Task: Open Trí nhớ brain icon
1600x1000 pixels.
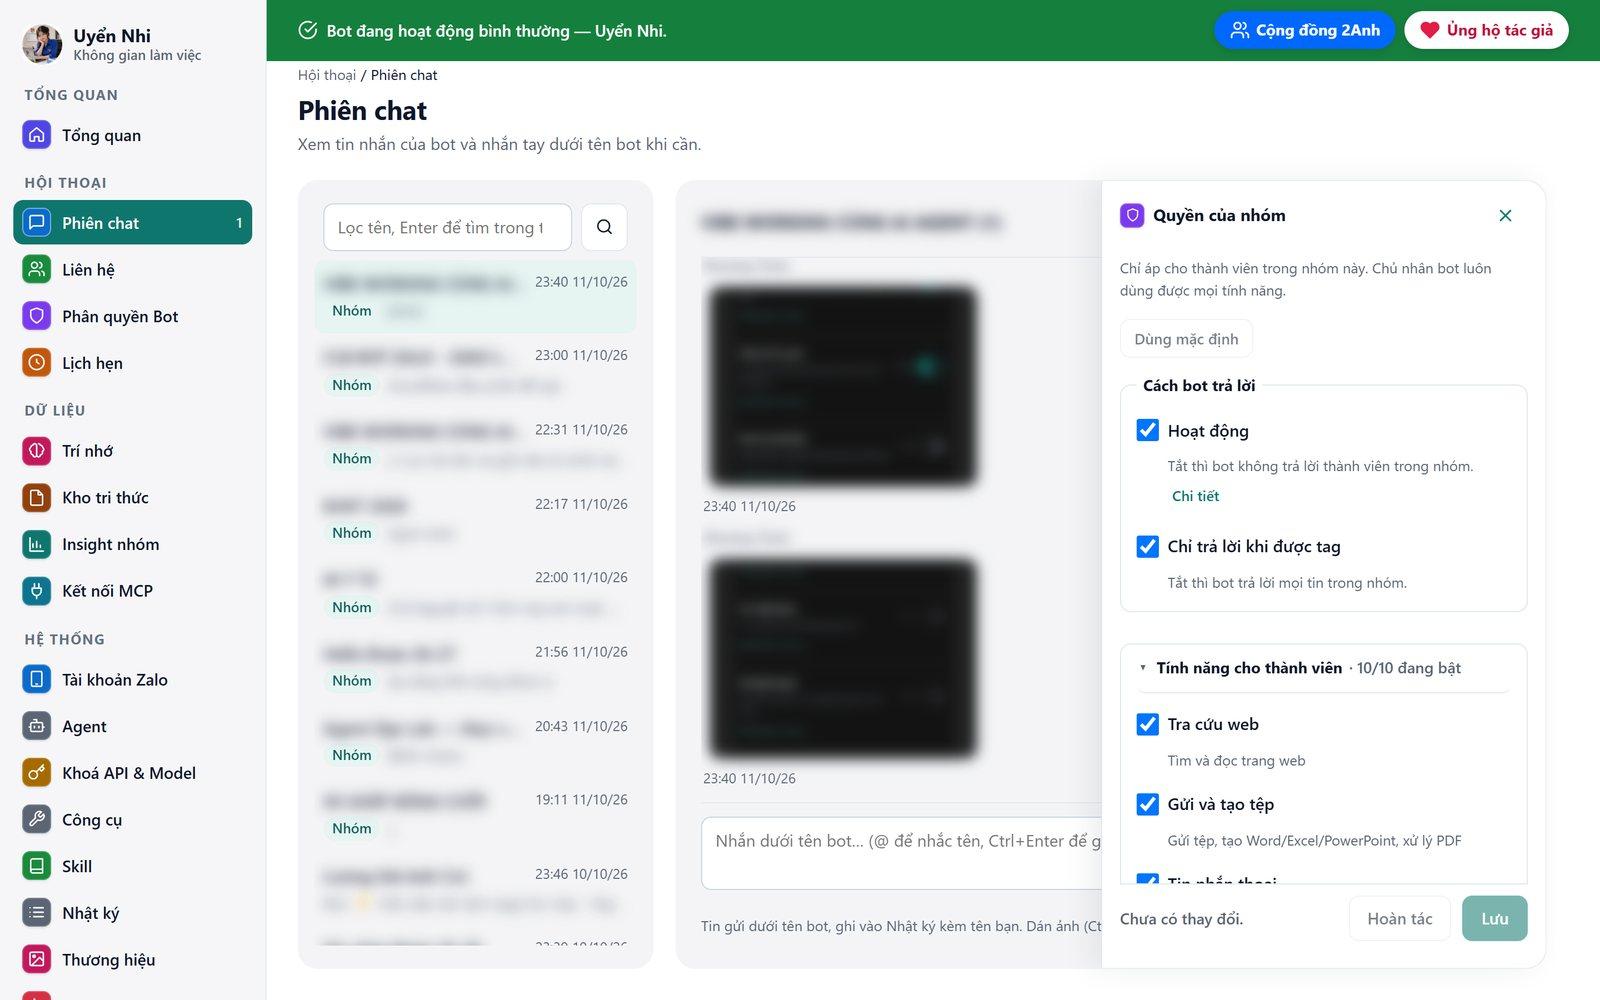Action: click(x=37, y=451)
